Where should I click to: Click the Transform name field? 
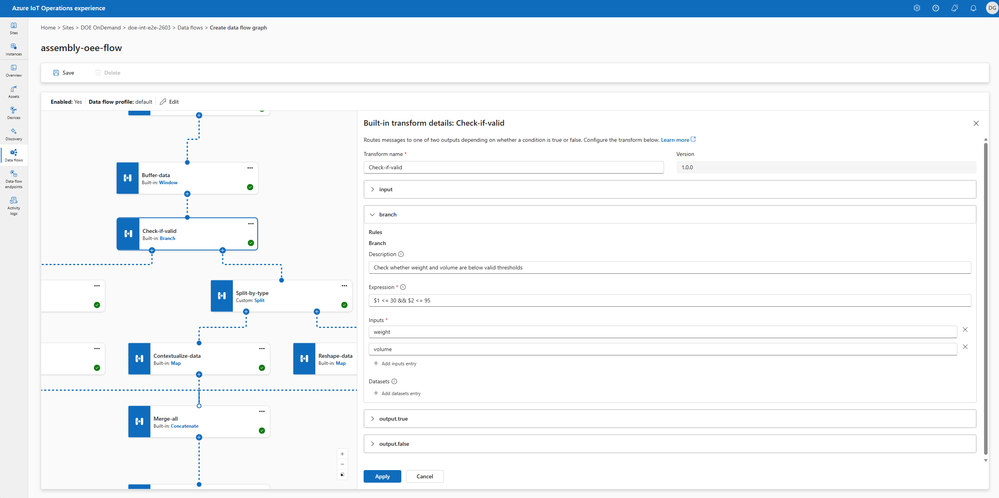pyautogui.click(x=514, y=167)
